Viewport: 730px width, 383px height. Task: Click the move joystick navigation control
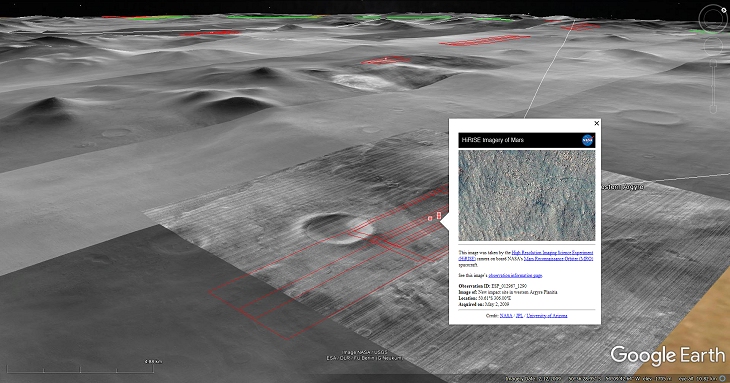713,46
